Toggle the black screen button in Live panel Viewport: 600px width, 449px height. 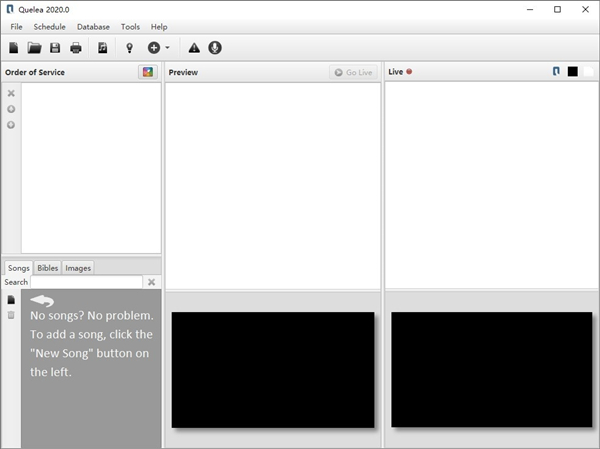(573, 72)
